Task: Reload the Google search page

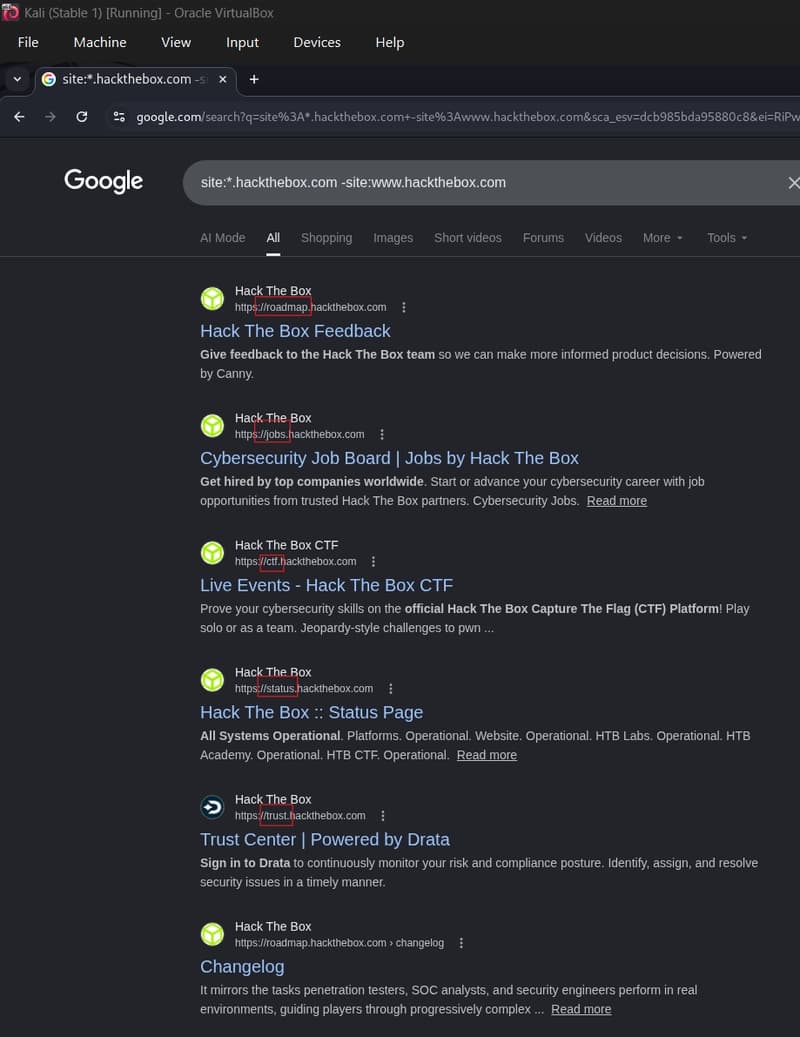Action: pos(82,117)
